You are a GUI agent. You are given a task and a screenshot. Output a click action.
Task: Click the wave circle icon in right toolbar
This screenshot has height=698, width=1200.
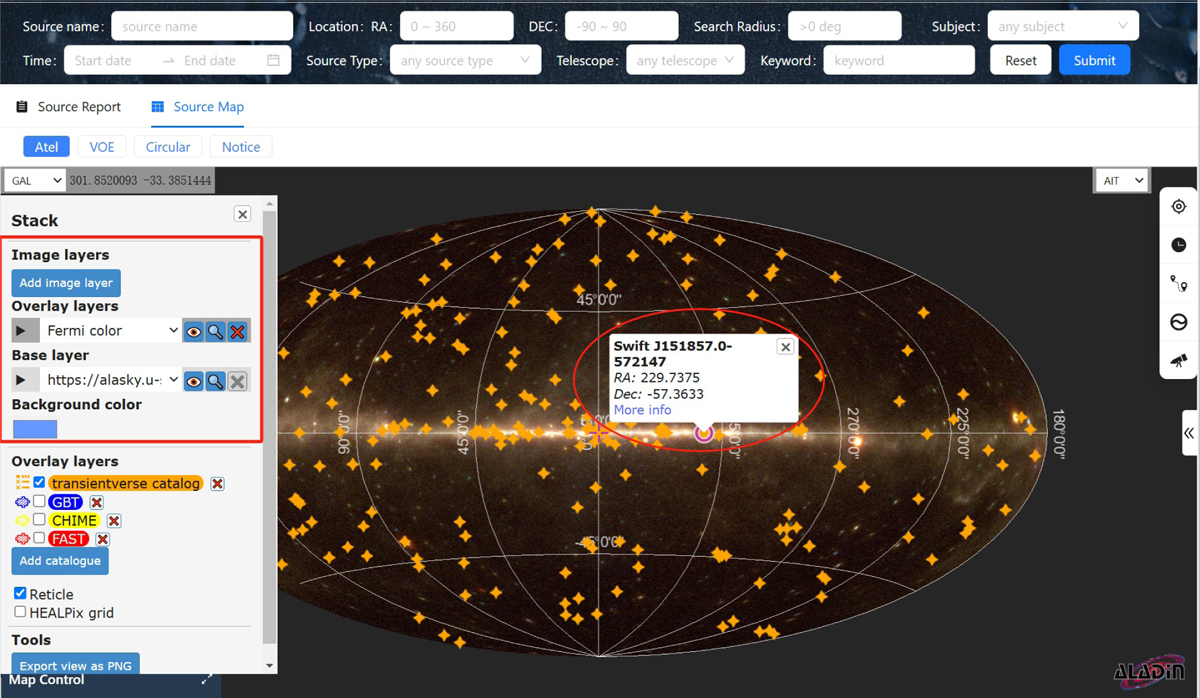[1179, 322]
